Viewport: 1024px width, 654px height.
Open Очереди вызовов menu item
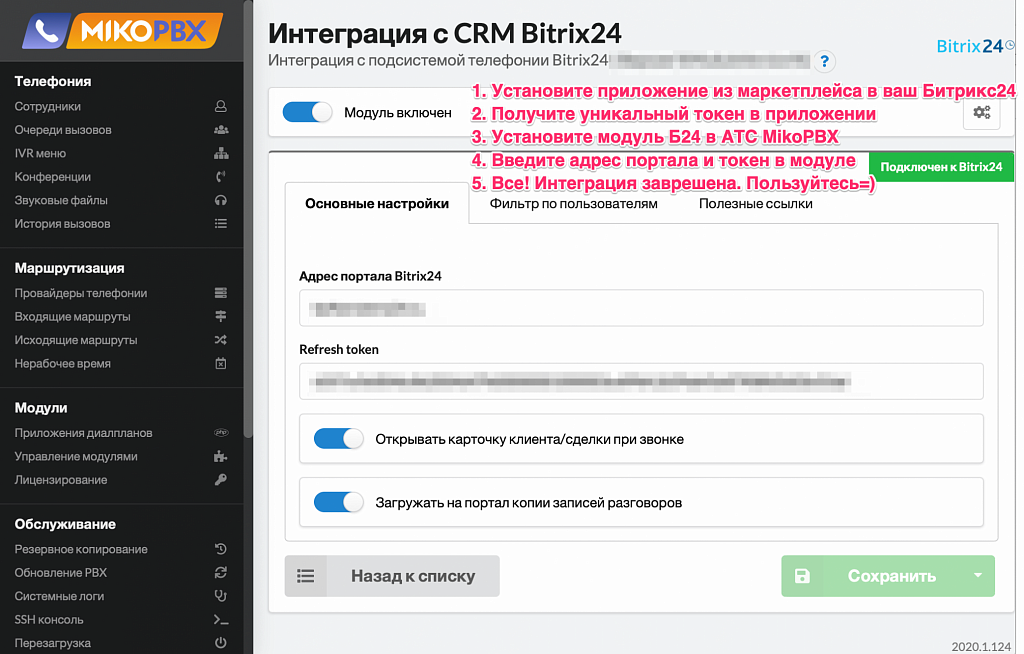[63, 129]
